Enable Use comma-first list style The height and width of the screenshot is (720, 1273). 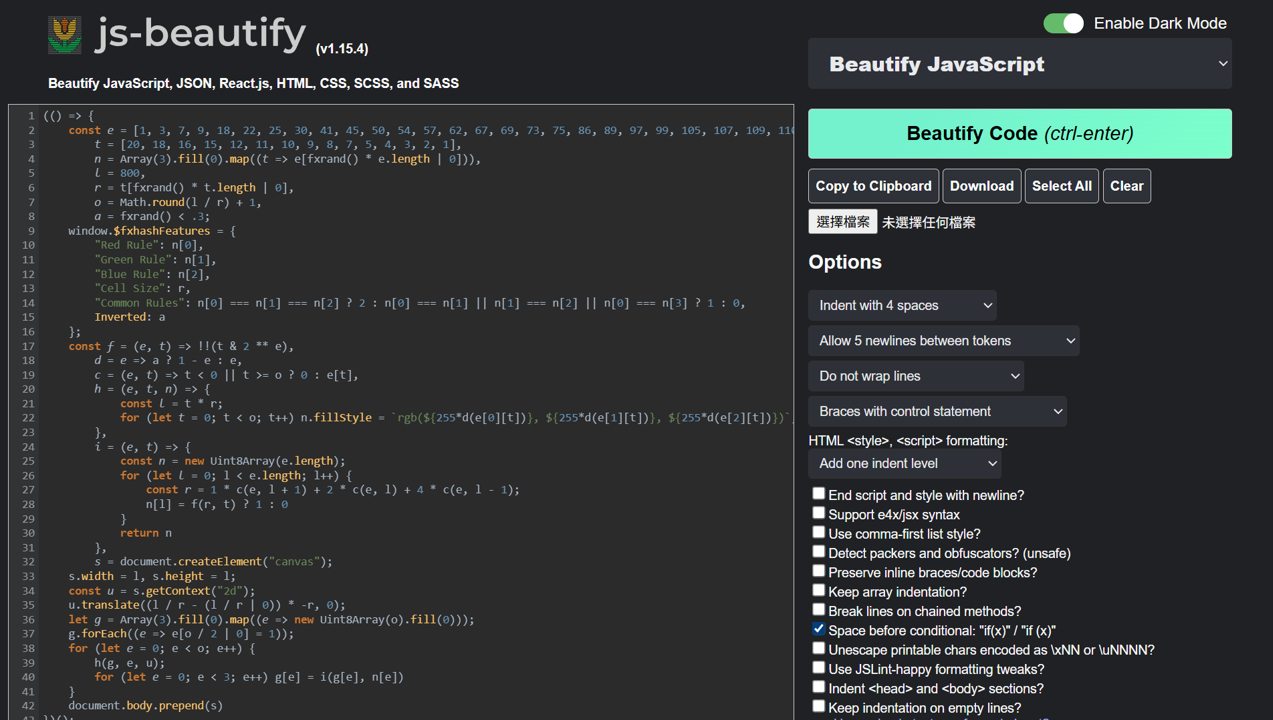(819, 533)
